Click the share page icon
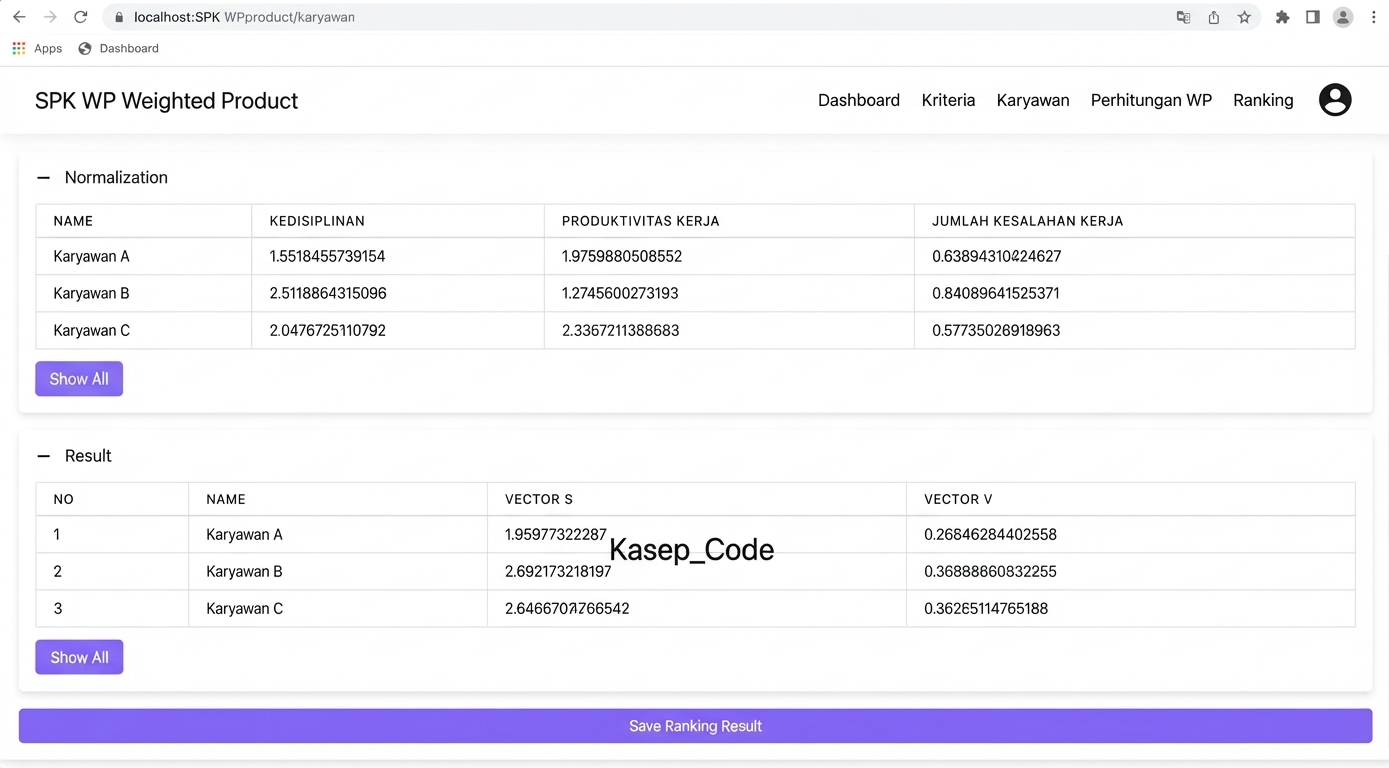The image size is (1389, 768). point(1214,17)
